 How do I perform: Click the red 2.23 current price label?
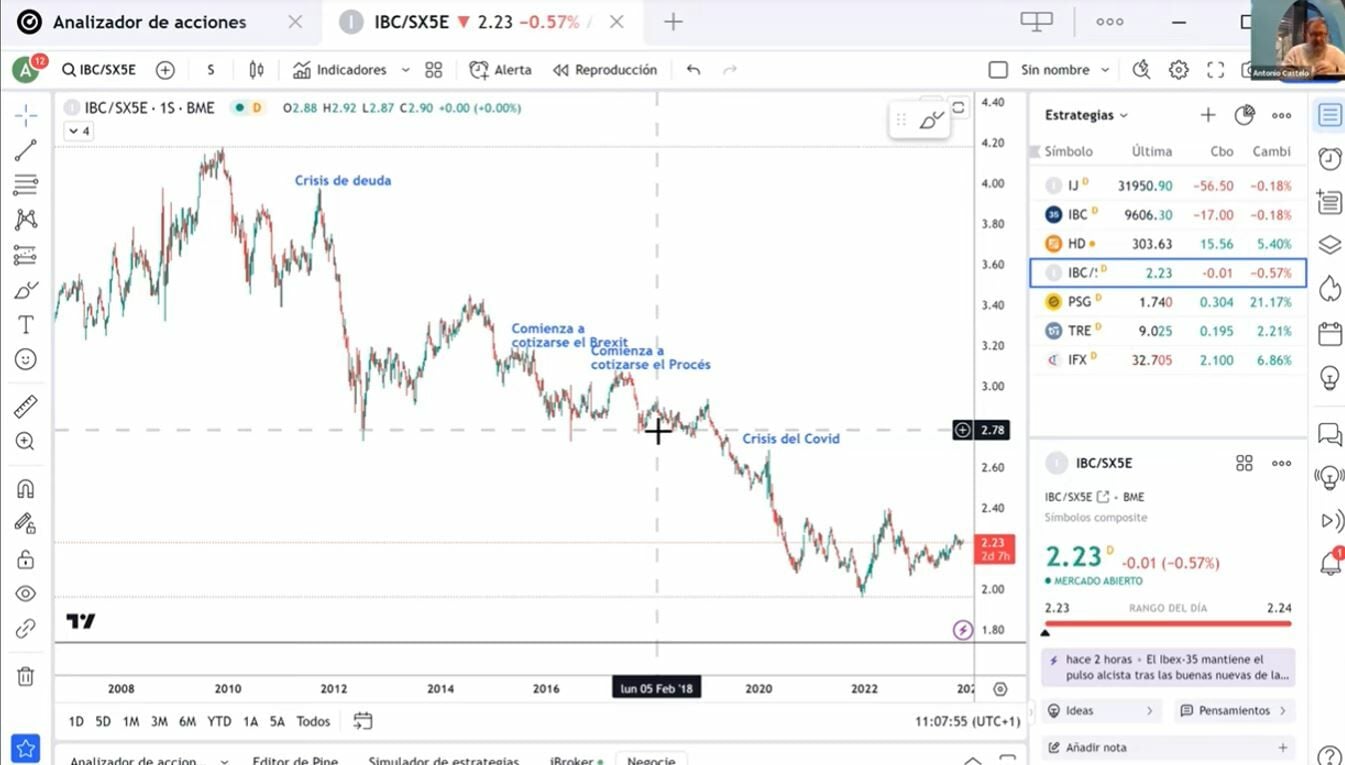(x=994, y=548)
